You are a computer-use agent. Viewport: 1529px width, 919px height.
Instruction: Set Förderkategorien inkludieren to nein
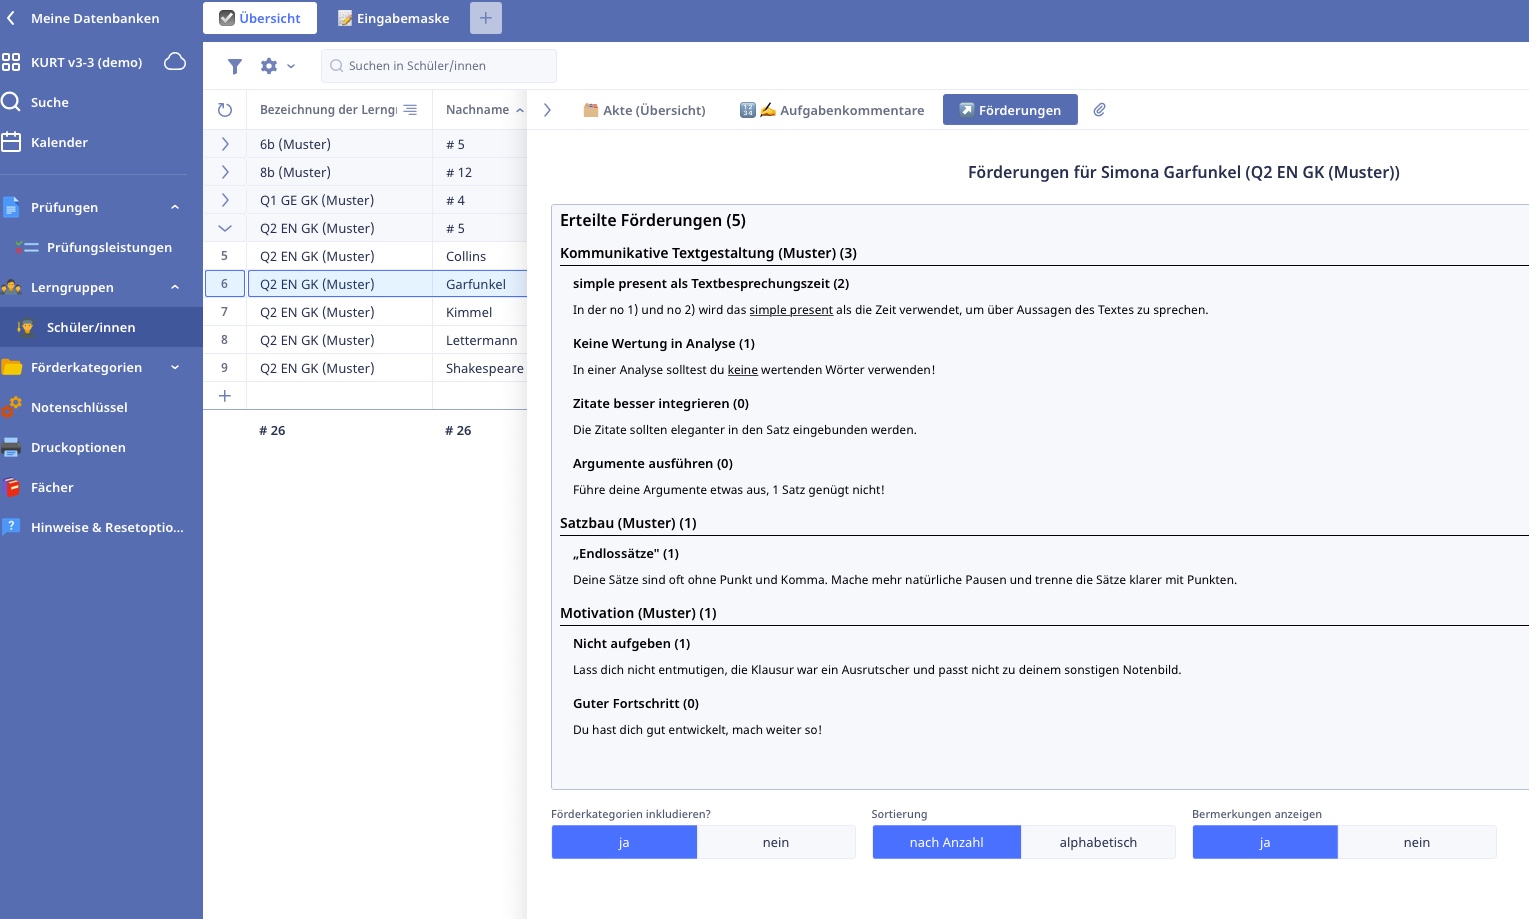click(776, 842)
